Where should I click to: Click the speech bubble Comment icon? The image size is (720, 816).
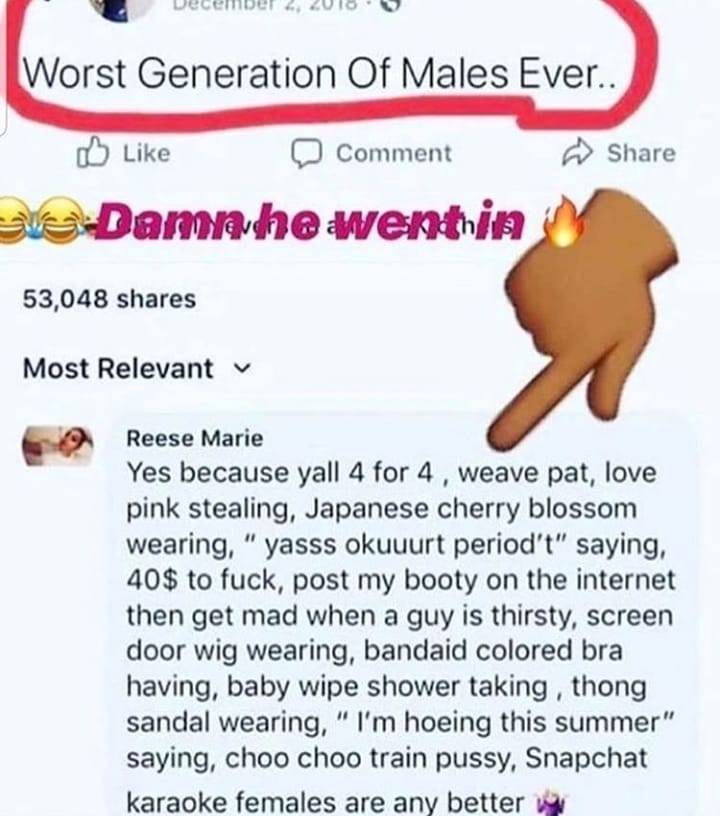306,153
